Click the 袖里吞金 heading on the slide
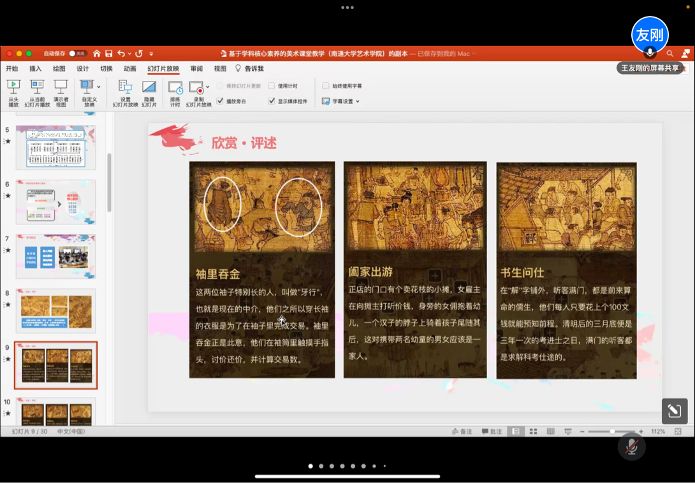Viewport: 695px width, 483px height. point(218,274)
